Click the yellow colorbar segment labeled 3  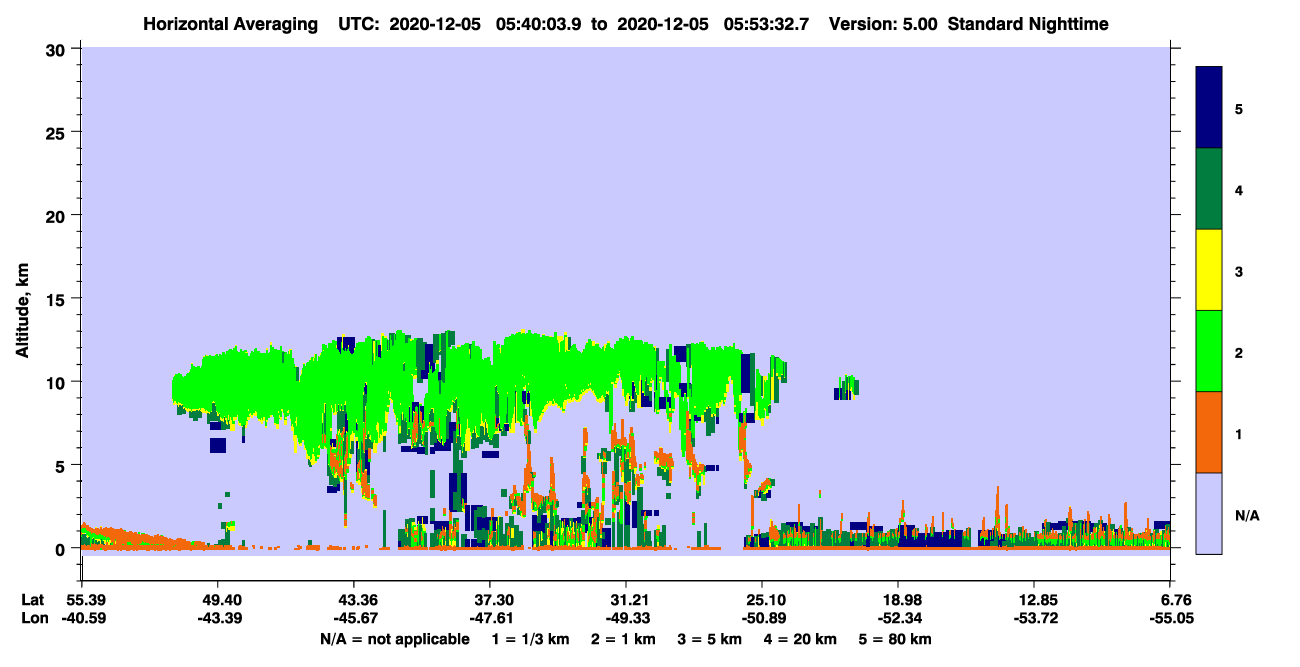tap(1209, 270)
